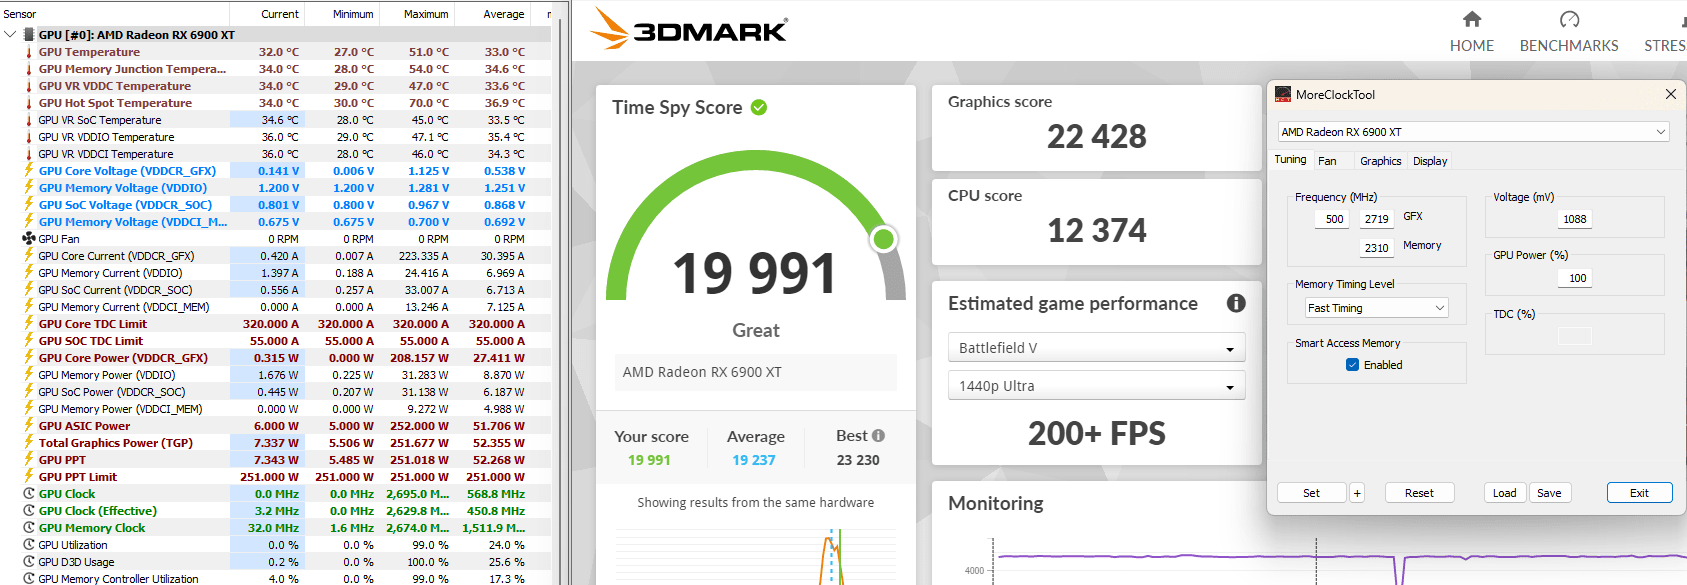This screenshot has height=585, width=1687.
Task: Click the clock icon beside GPU Clock
Action: click(x=29, y=494)
